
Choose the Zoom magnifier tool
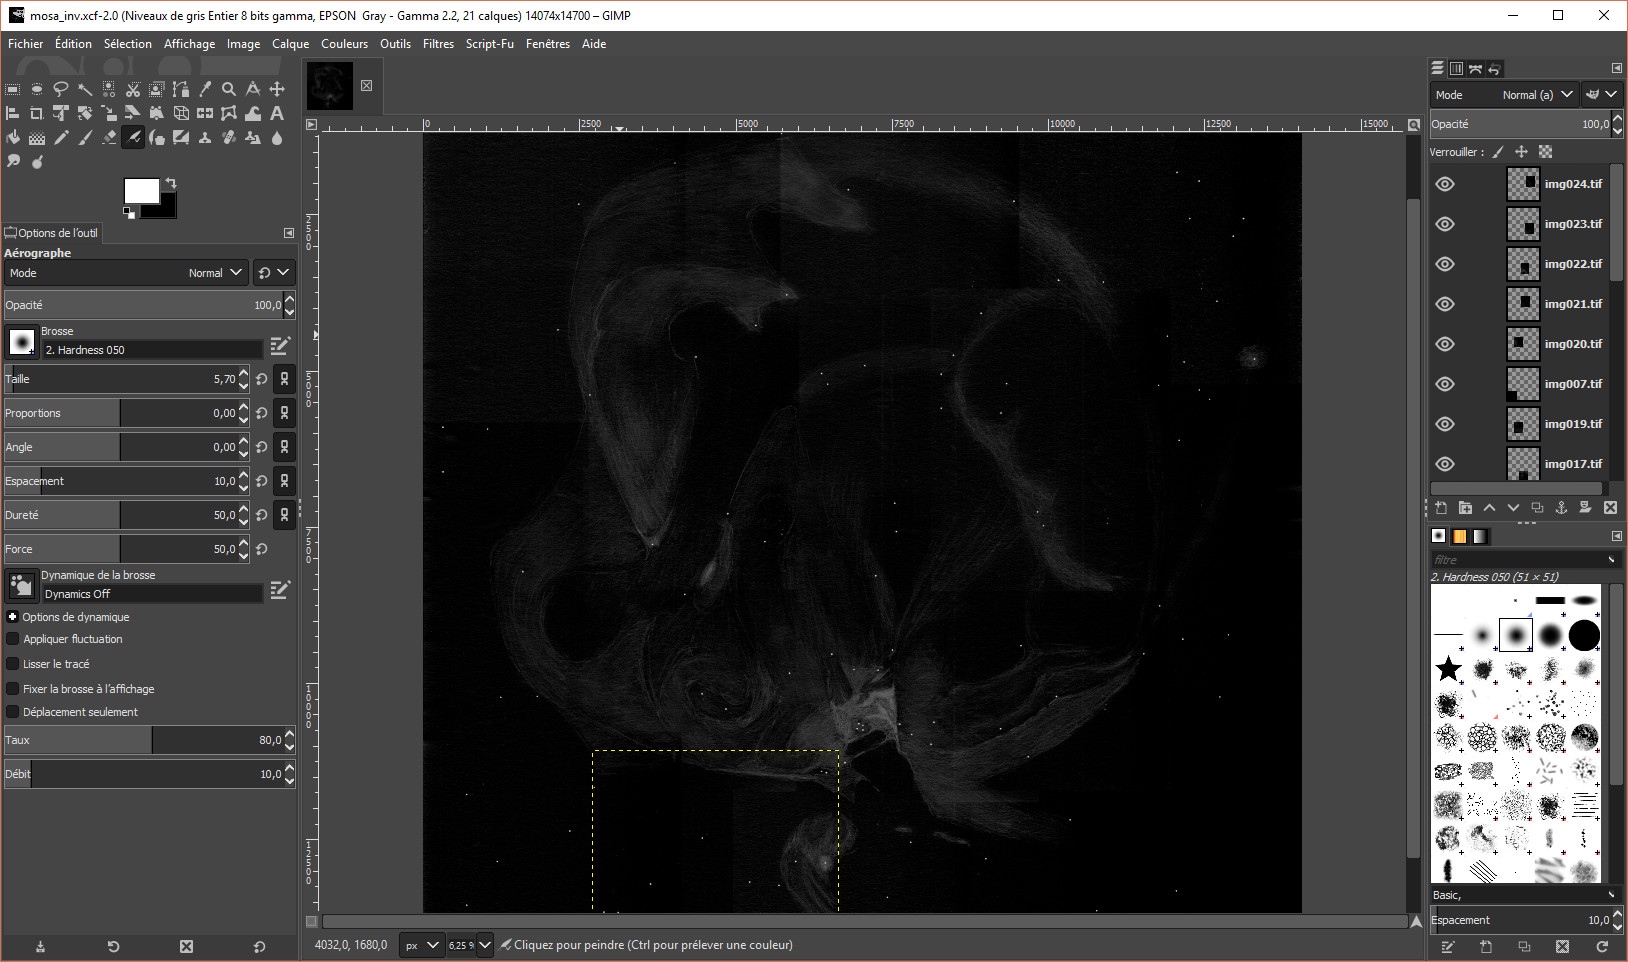(x=229, y=89)
